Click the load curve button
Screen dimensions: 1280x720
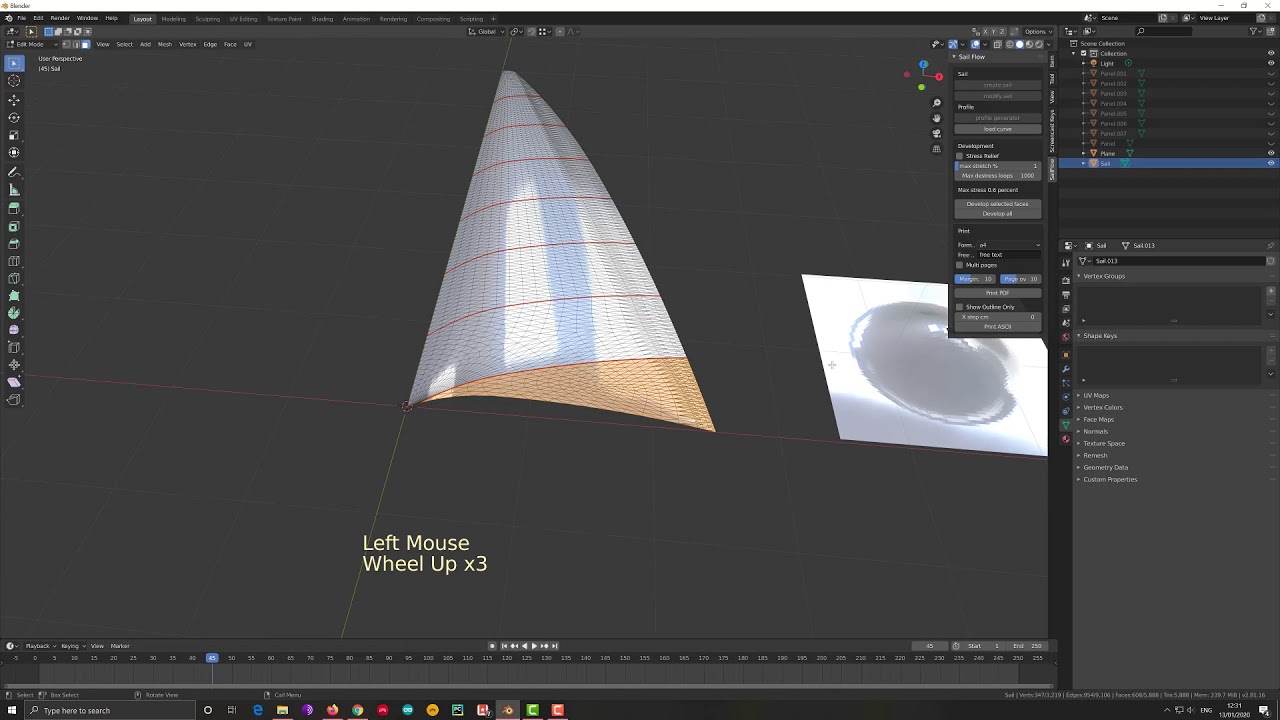pyautogui.click(x=998, y=129)
